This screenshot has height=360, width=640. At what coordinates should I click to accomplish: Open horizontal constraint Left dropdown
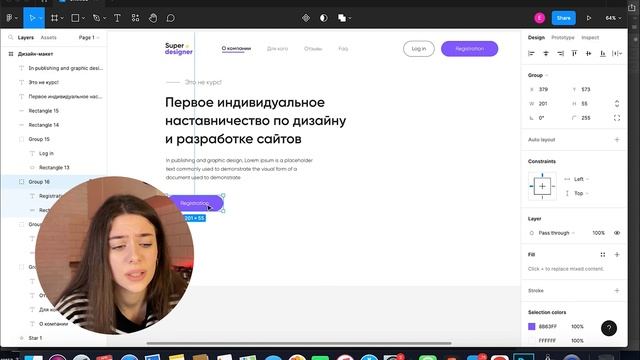[581, 179]
